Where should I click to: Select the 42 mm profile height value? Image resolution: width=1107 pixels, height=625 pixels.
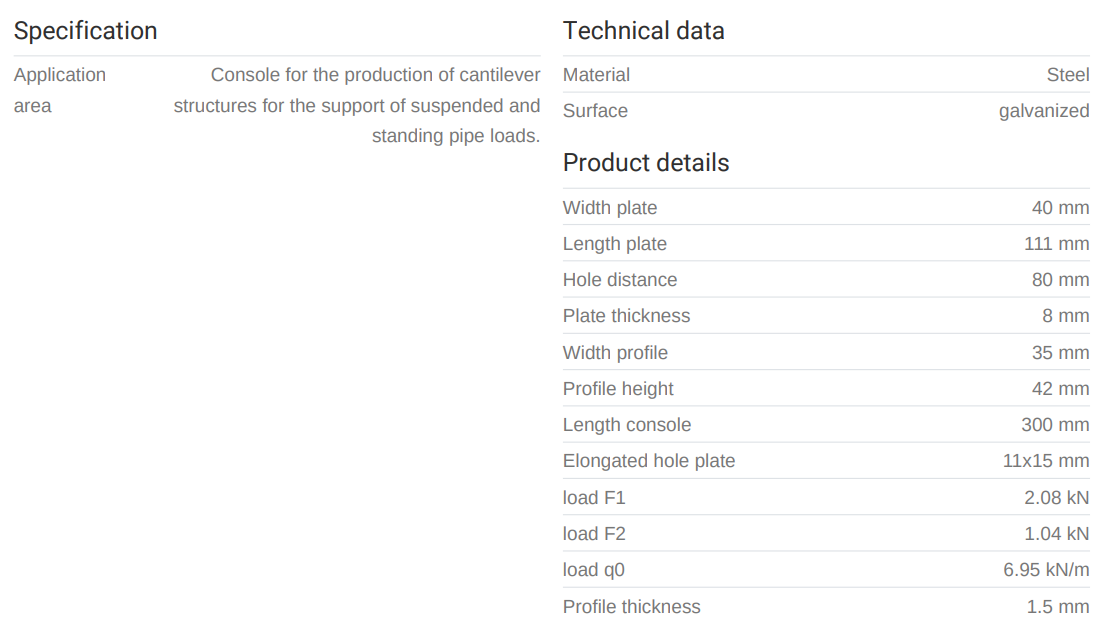click(x=1060, y=389)
